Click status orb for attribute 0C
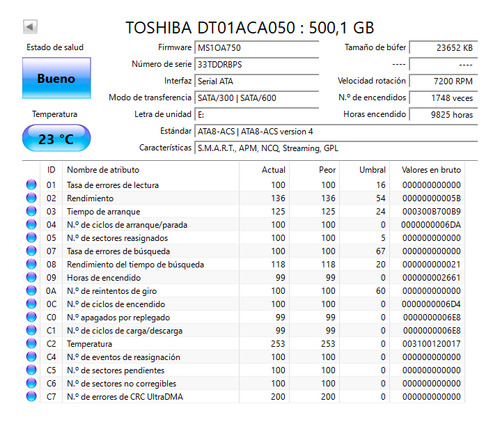500x438 pixels. coord(31,304)
